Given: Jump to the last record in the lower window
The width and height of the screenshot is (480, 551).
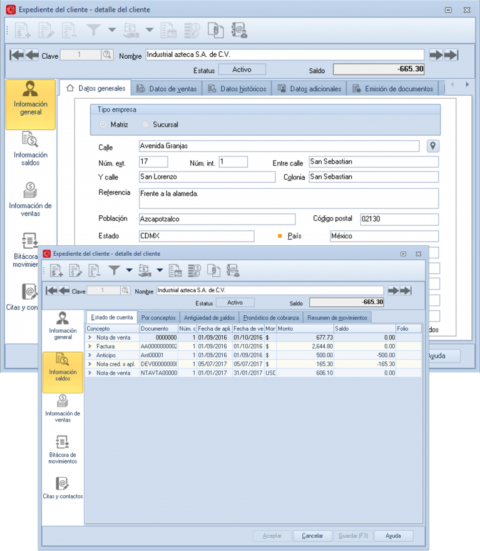Looking at the screenshot, I should coord(406,291).
